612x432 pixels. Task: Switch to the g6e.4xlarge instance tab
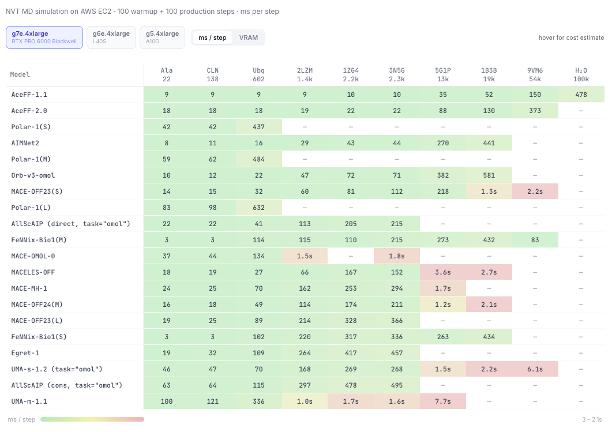[111, 37]
